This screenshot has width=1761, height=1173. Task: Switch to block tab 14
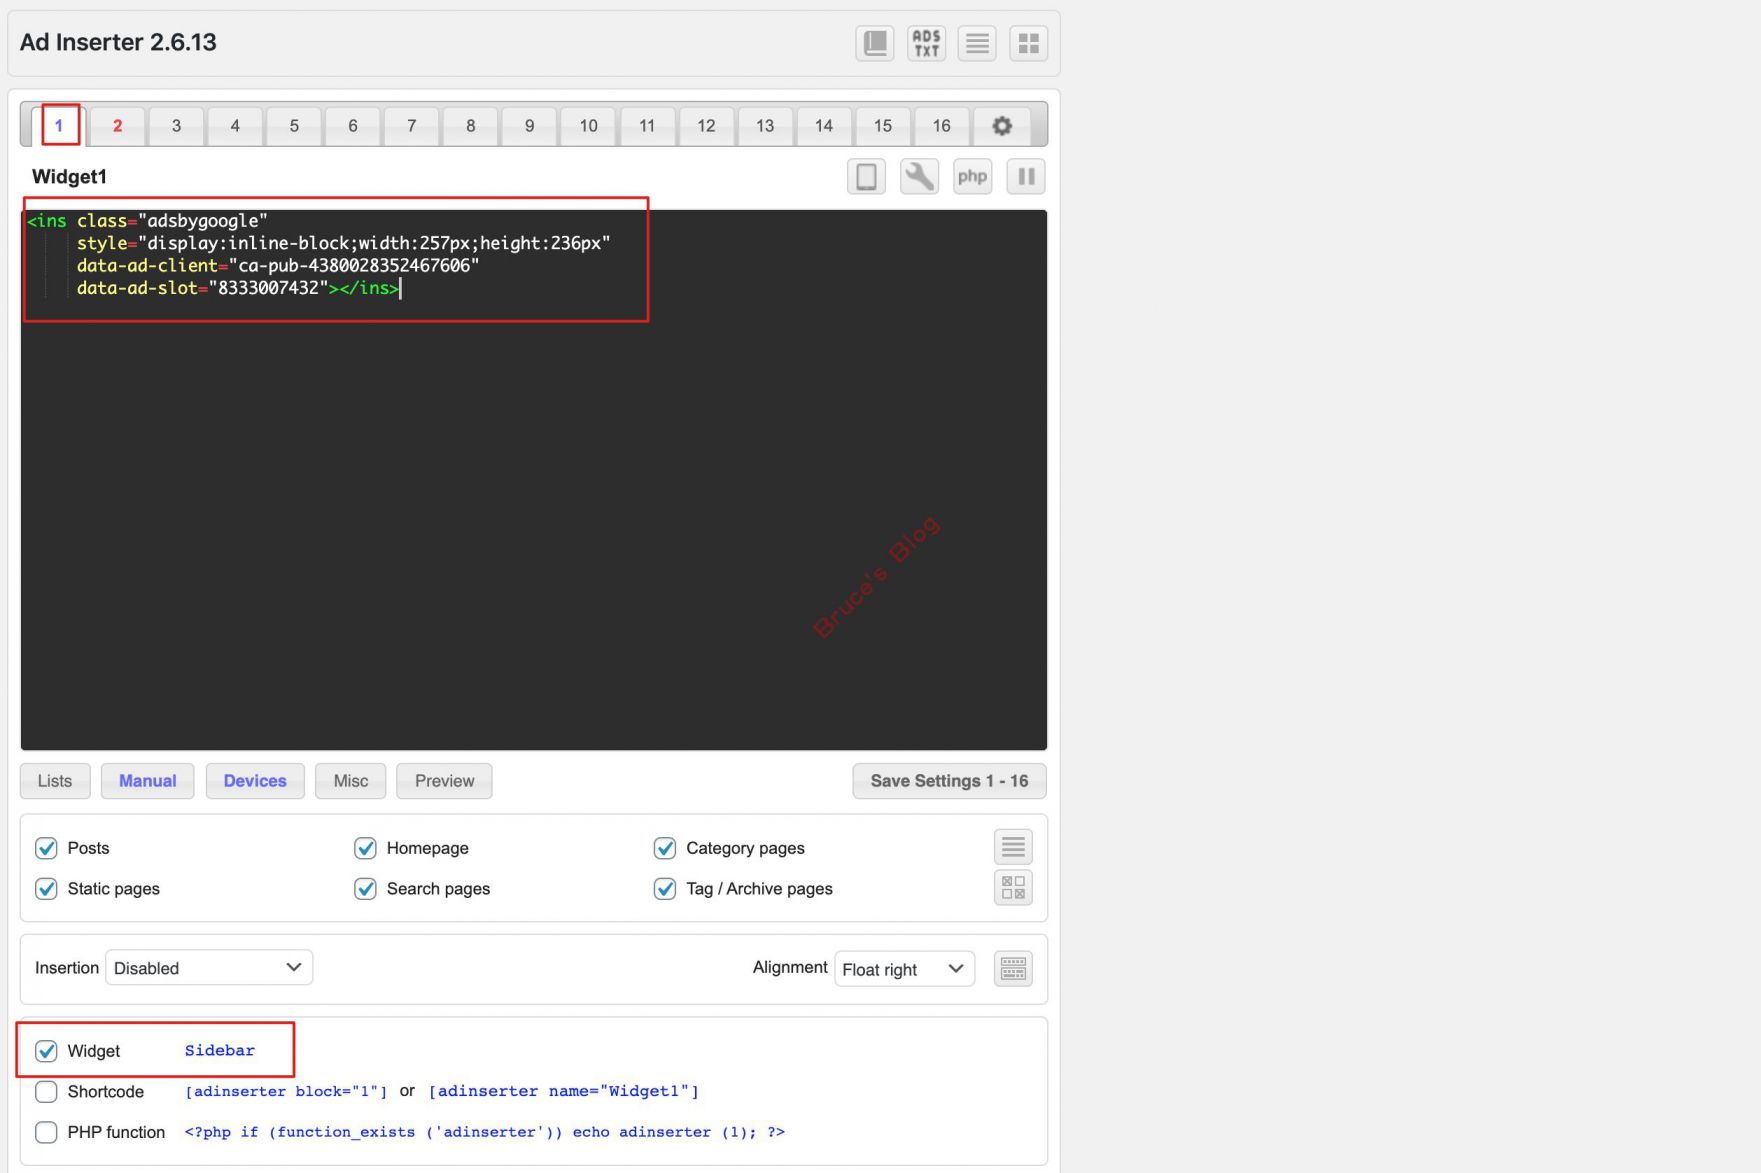click(x=824, y=126)
